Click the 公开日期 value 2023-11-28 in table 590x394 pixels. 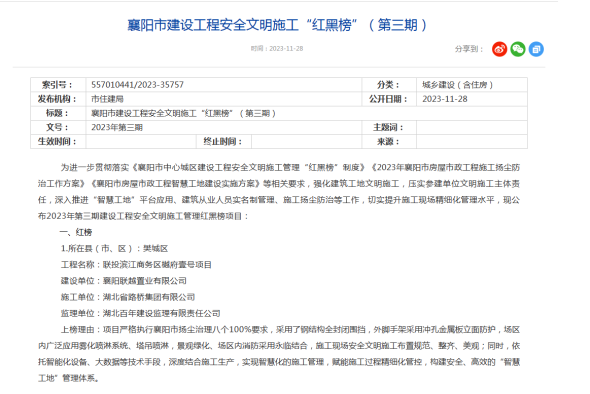tap(445, 99)
